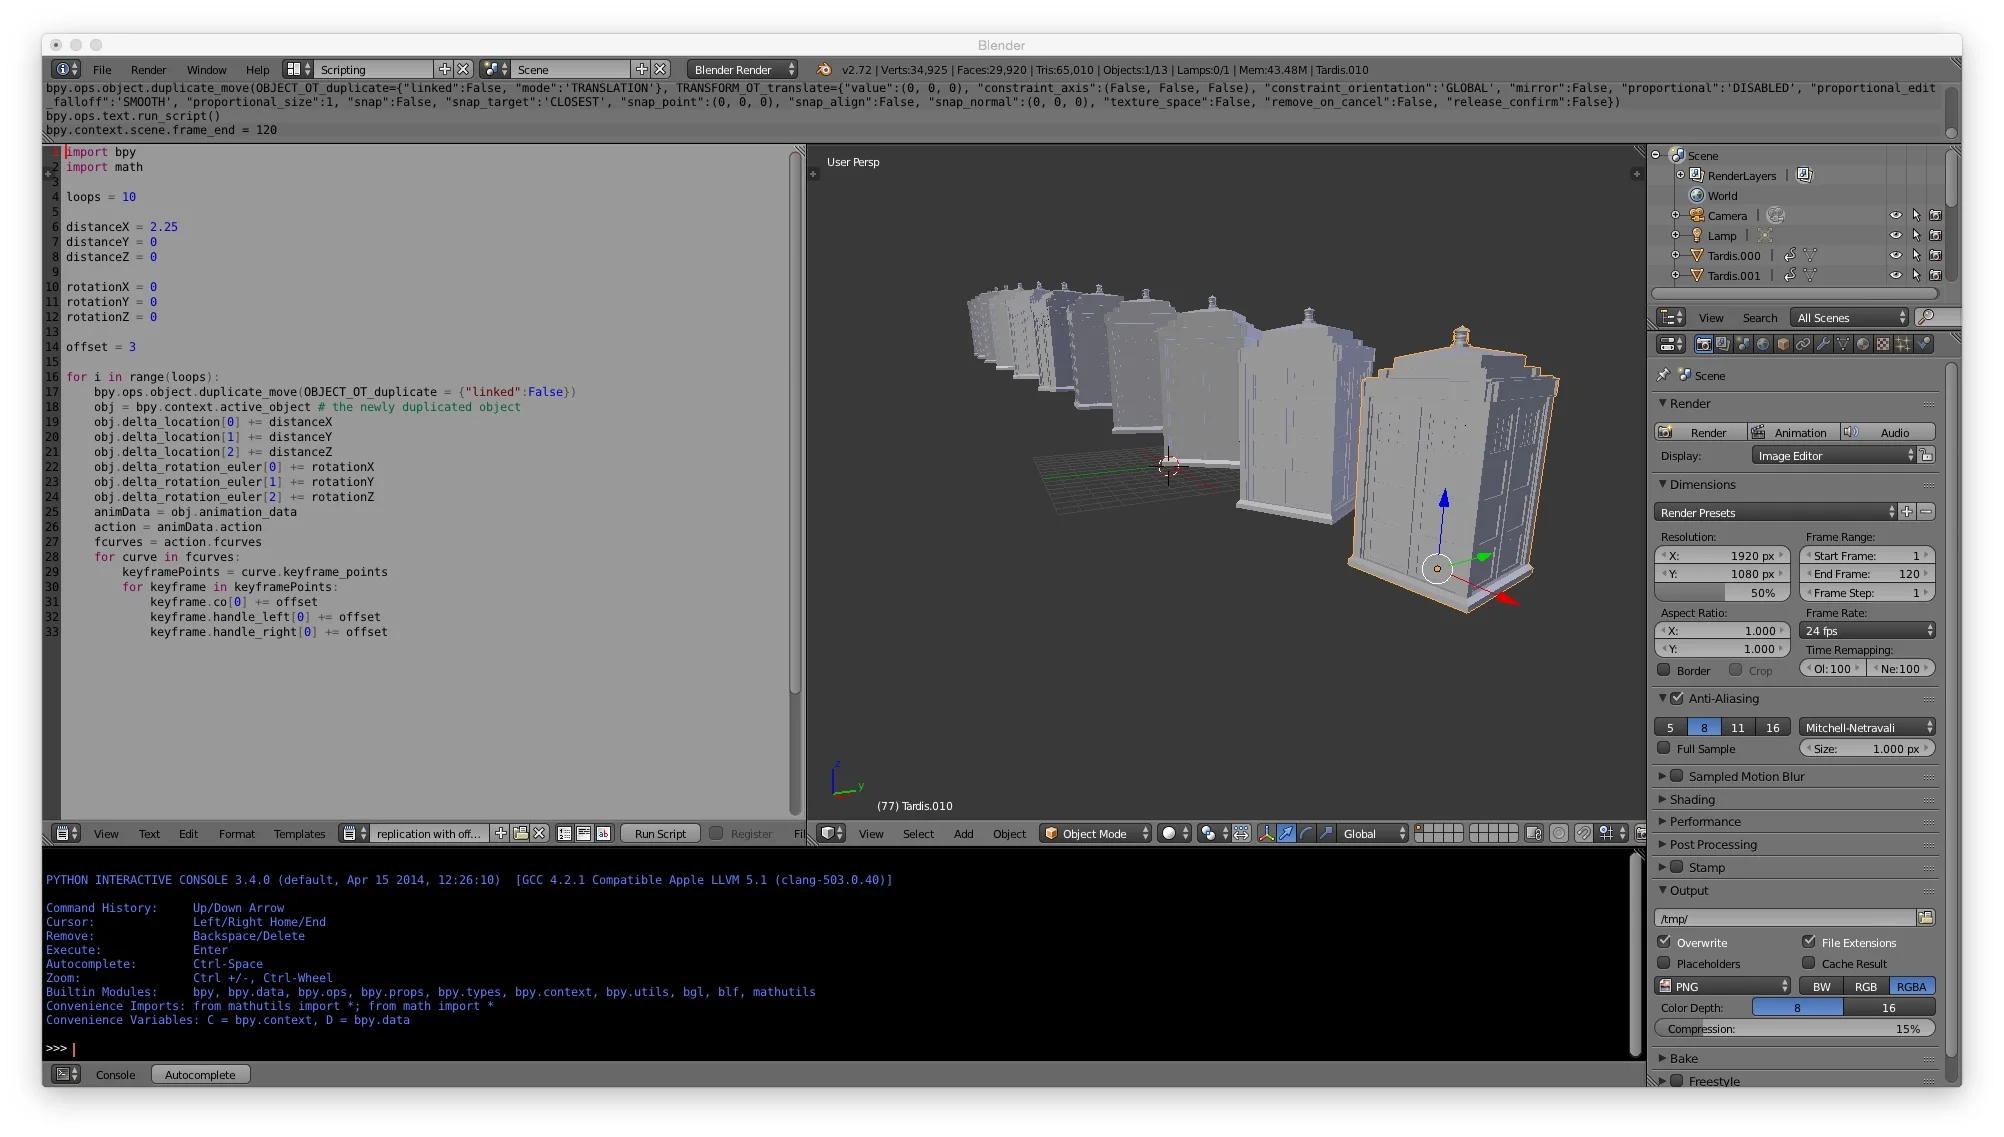Open Particles panel with sparkles icon

[1903, 344]
